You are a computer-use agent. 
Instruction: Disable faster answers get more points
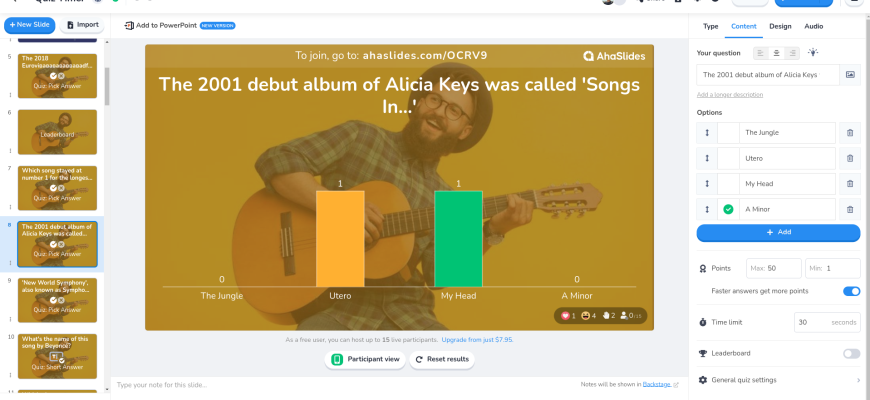tap(851, 291)
